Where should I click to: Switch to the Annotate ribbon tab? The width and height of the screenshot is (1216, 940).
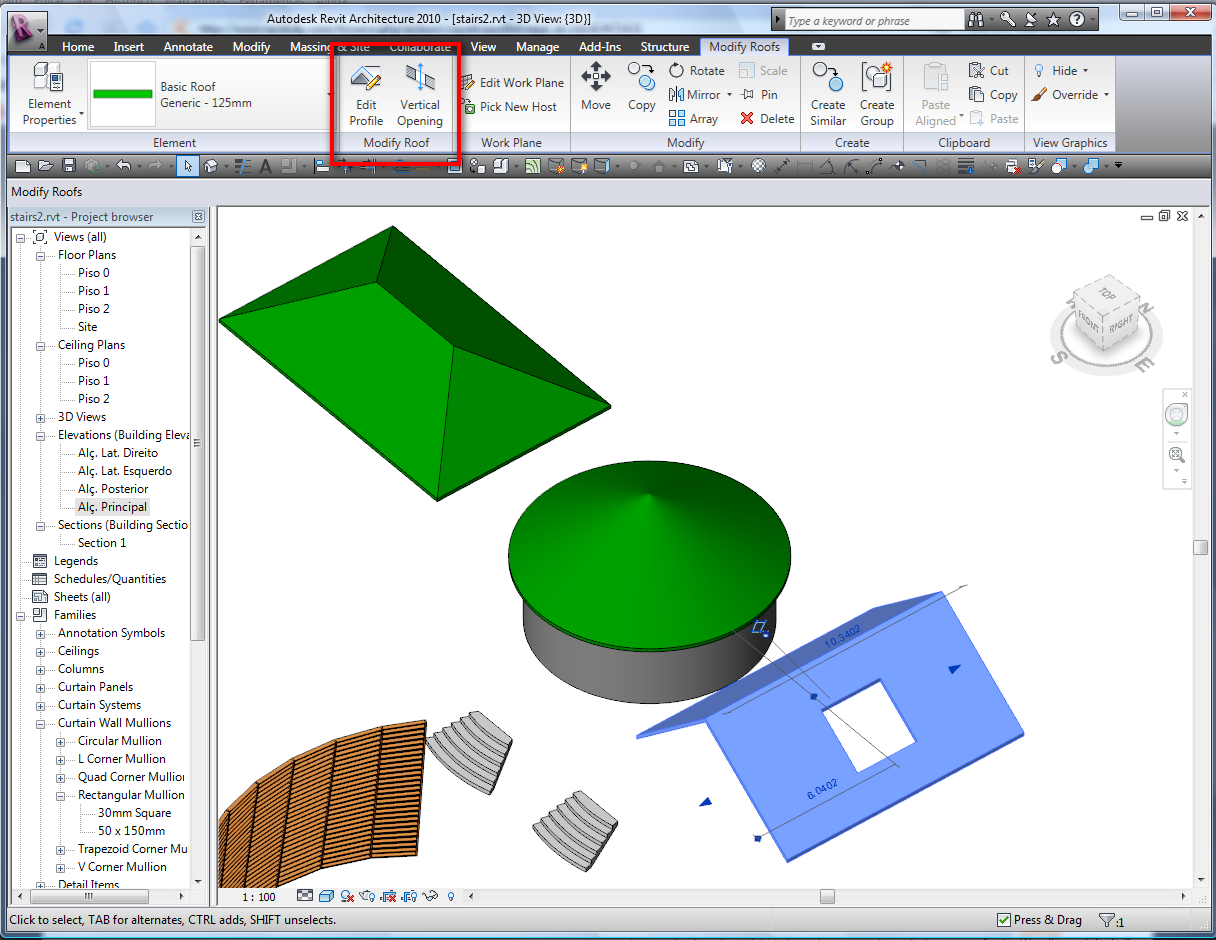pos(188,47)
